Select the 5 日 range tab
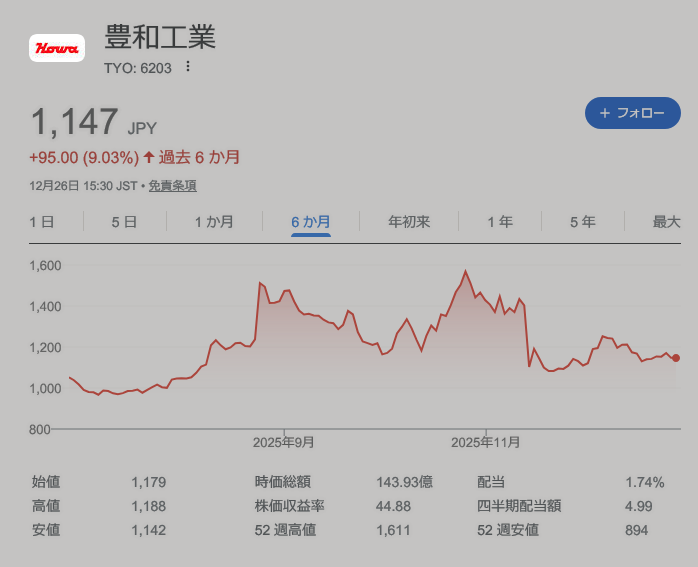 pyautogui.click(x=124, y=222)
